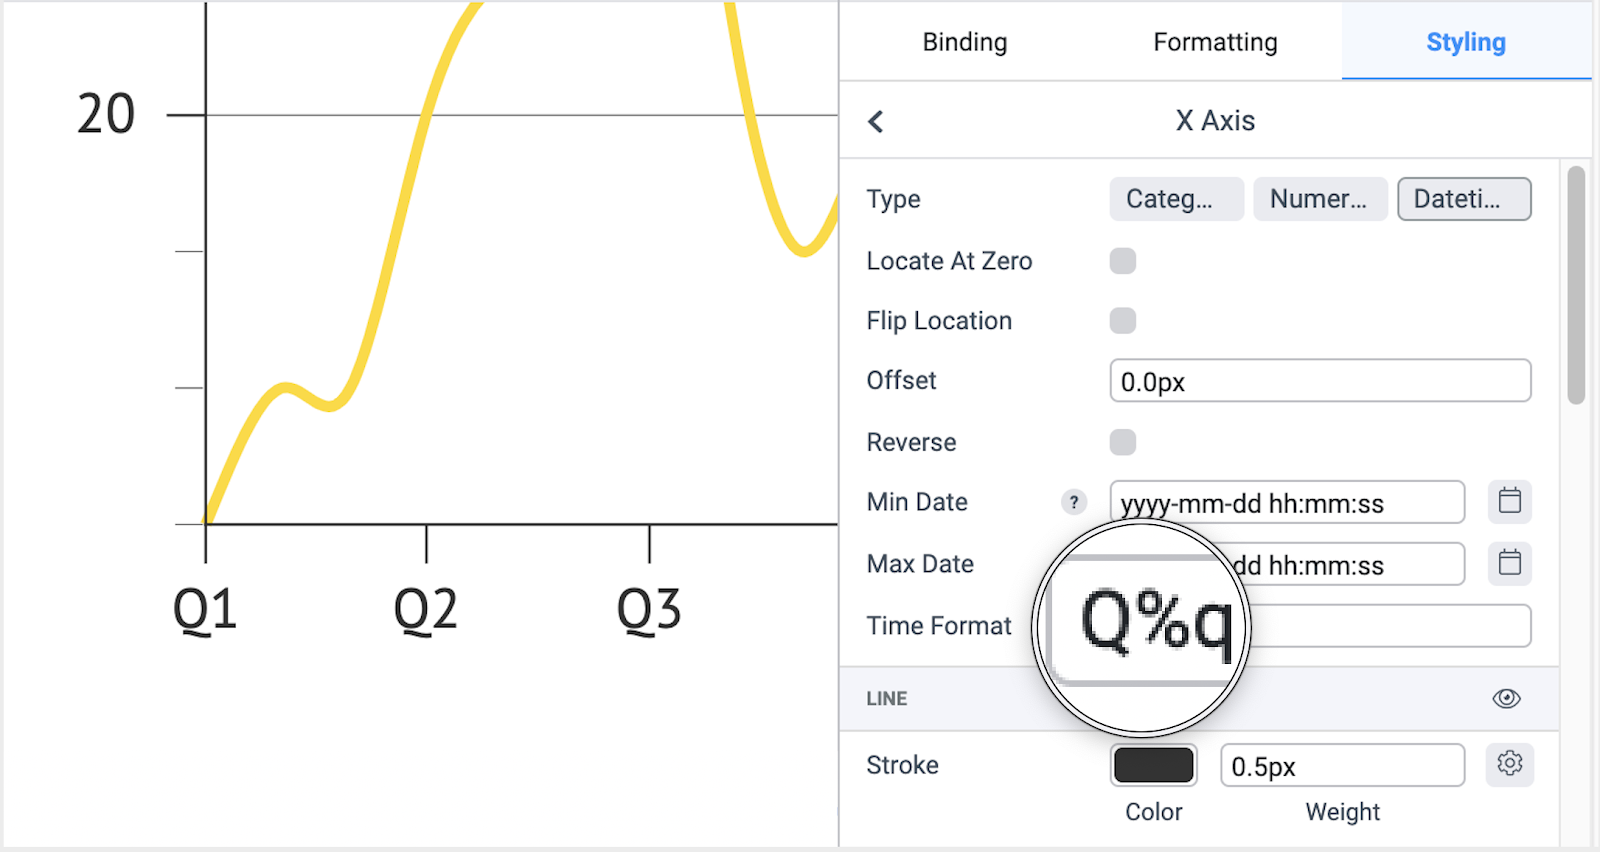Toggle LINE section visibility eye
The image size is (1600, 852).
[1507, 698]
